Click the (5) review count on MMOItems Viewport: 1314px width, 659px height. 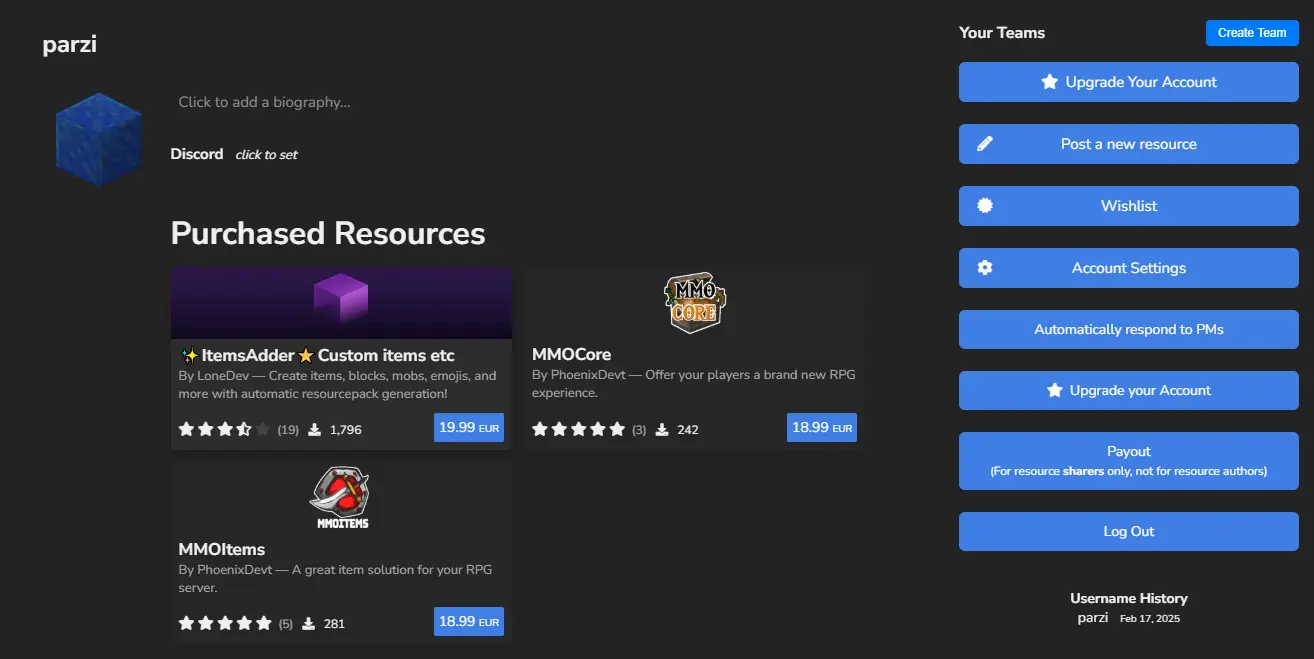click(286, 624)
